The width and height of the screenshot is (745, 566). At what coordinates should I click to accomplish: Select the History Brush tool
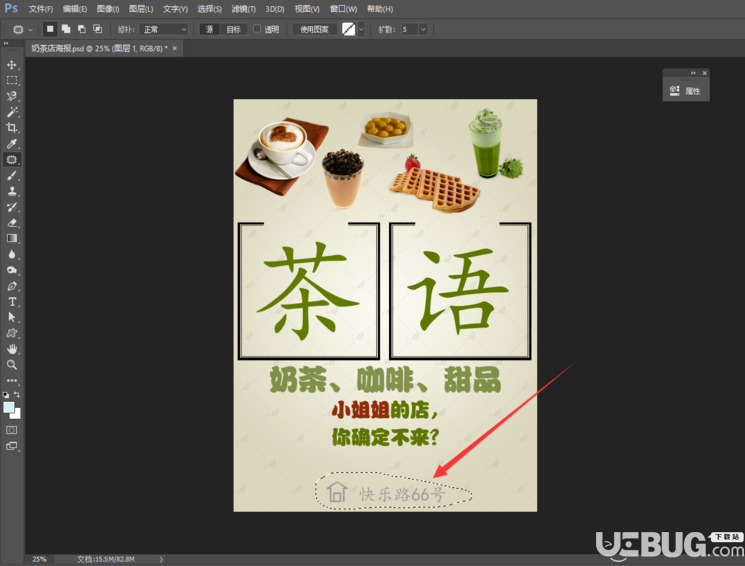point(12,207)
